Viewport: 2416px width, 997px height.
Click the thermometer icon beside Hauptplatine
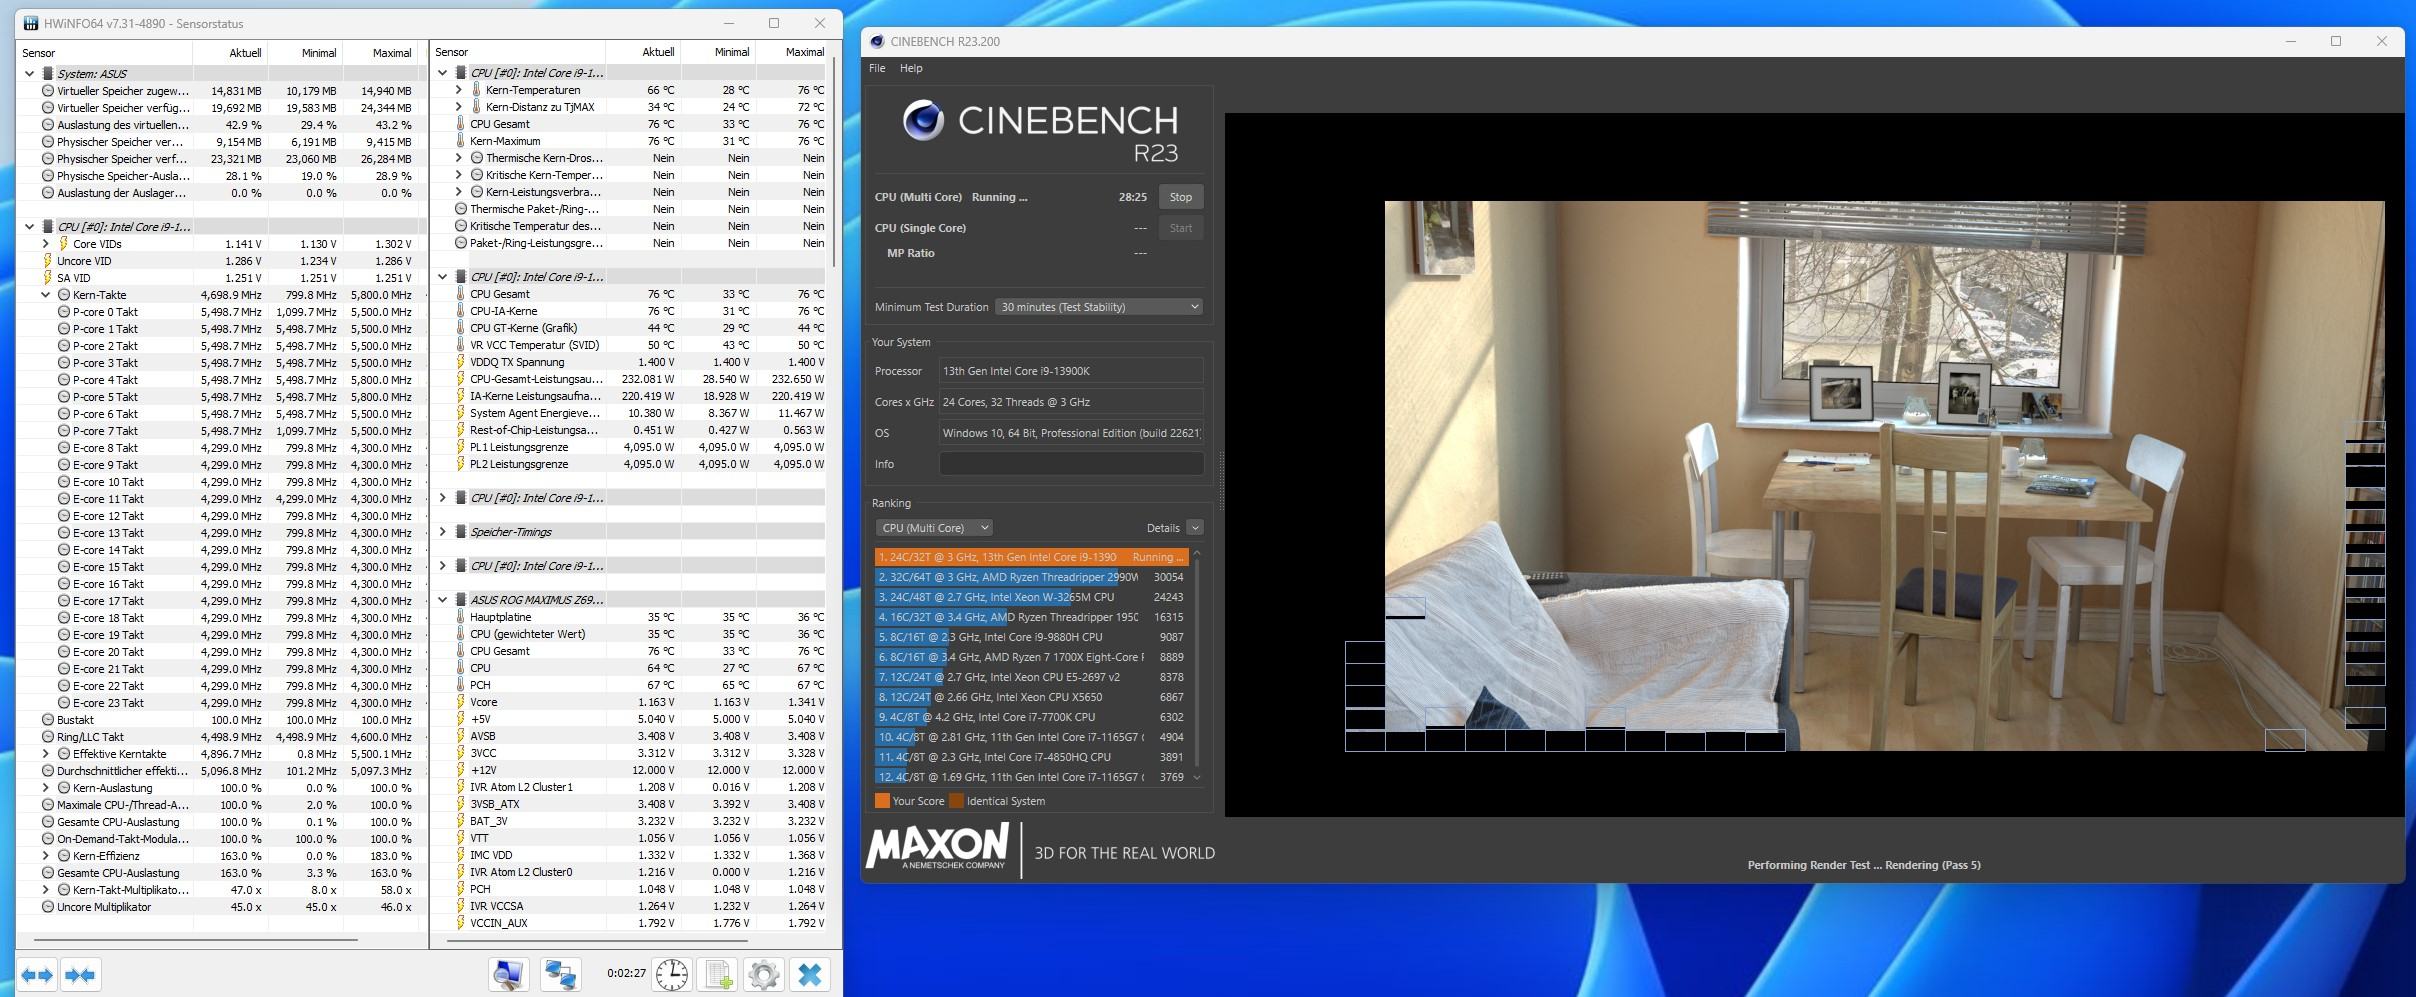tap(461, 617)
